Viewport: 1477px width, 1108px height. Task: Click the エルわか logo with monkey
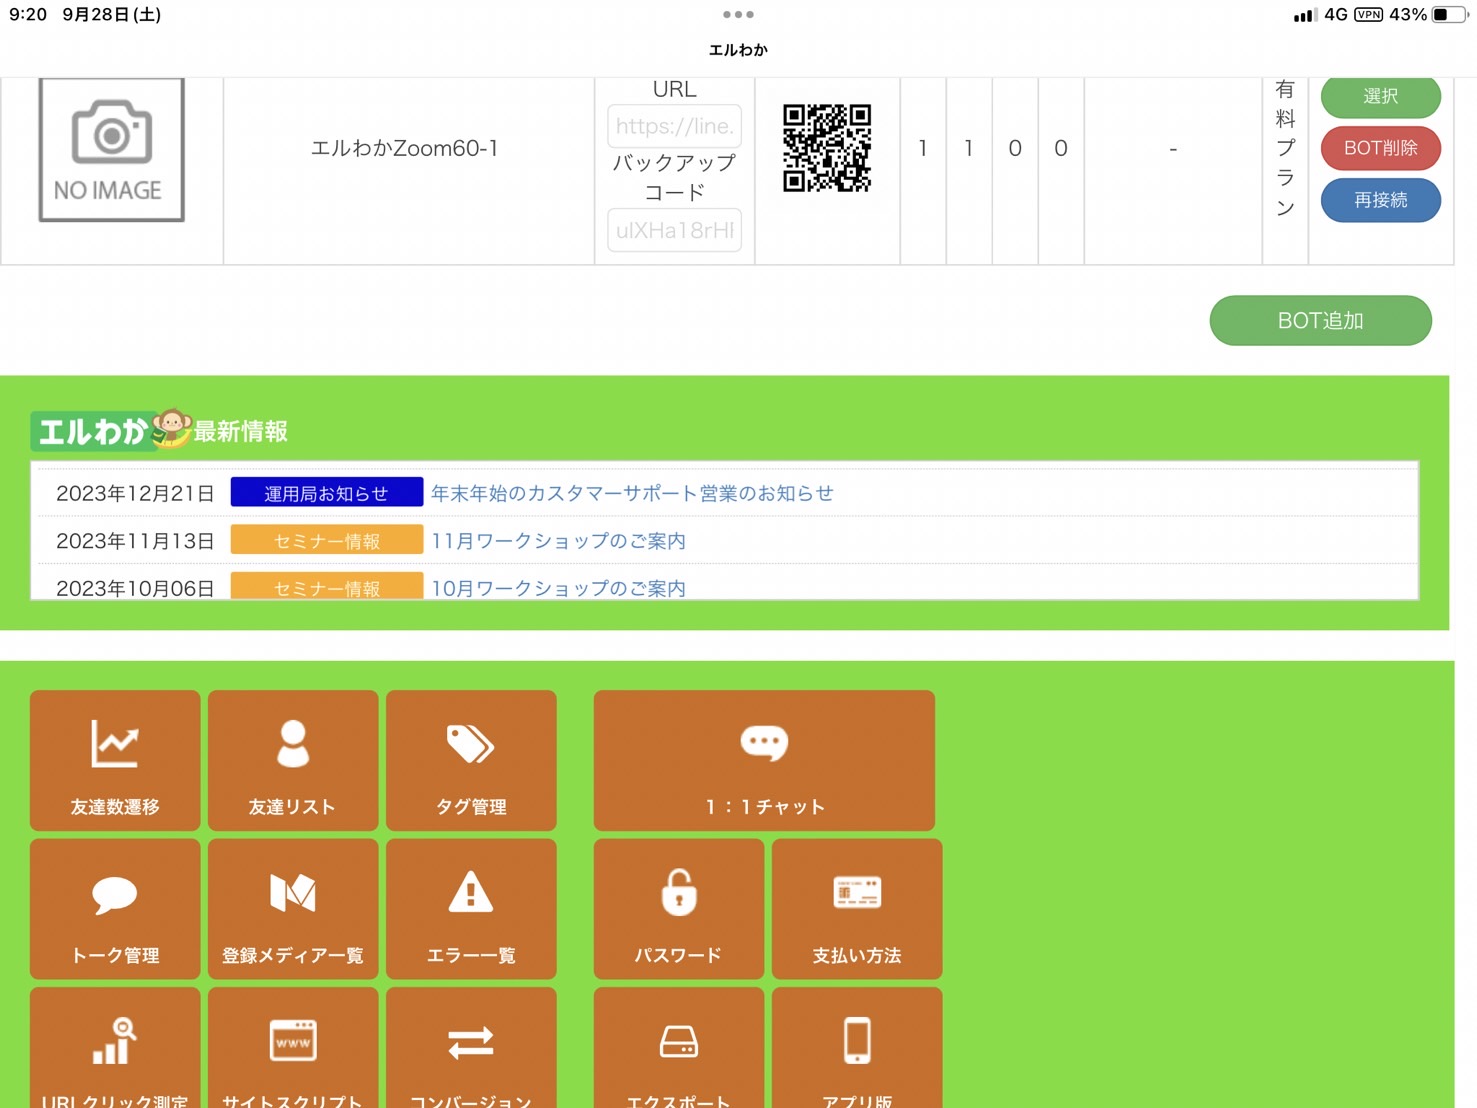pyautogui.click(x=110, y=430)
